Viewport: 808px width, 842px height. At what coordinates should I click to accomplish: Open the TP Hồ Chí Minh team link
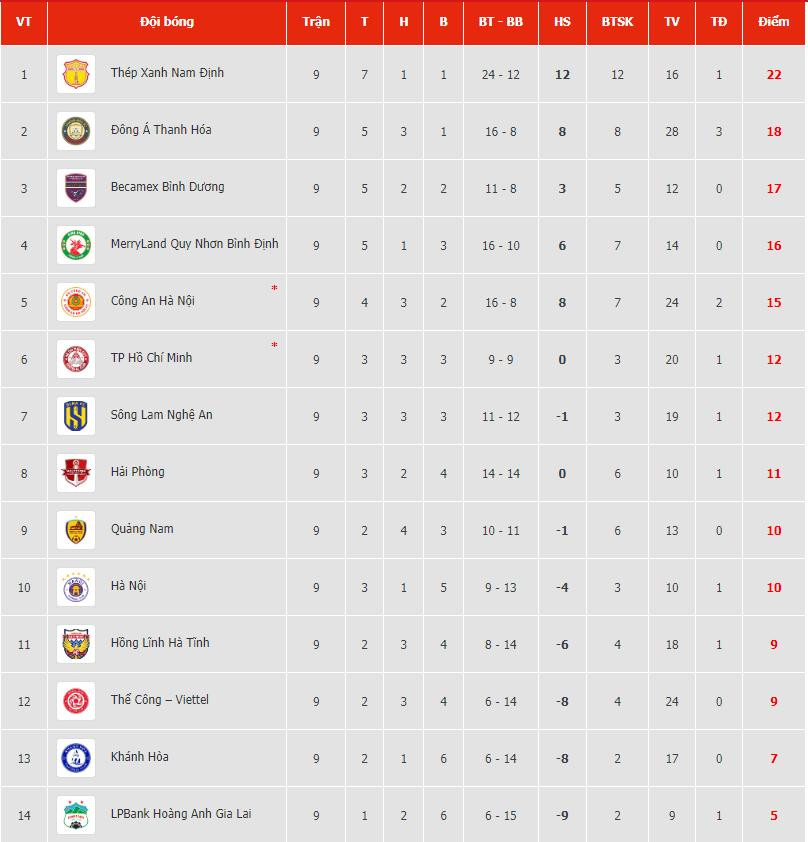(x=151, y=358)
